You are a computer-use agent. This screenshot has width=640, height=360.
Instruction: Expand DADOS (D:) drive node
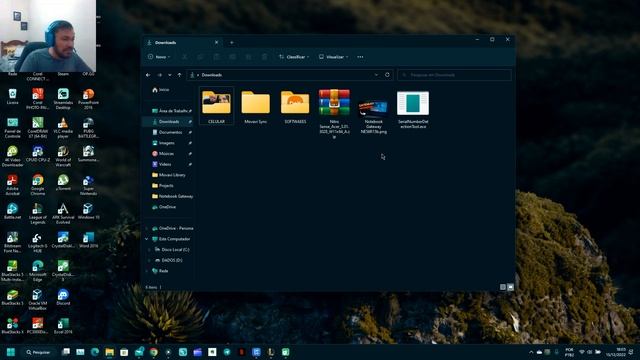coord(150,260)
